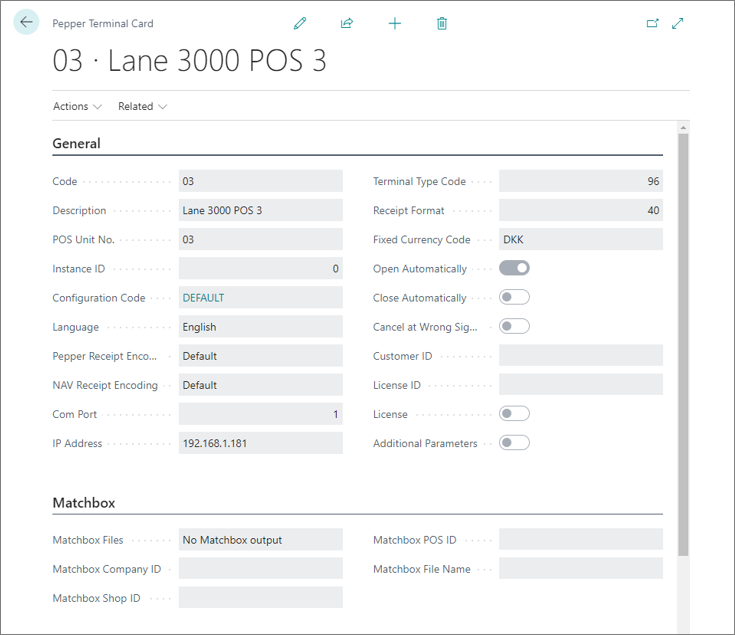This screenshot has width=735, height=635.
Task: Open Matchbox Files No Matchbox output field
Action: point(261,539)
